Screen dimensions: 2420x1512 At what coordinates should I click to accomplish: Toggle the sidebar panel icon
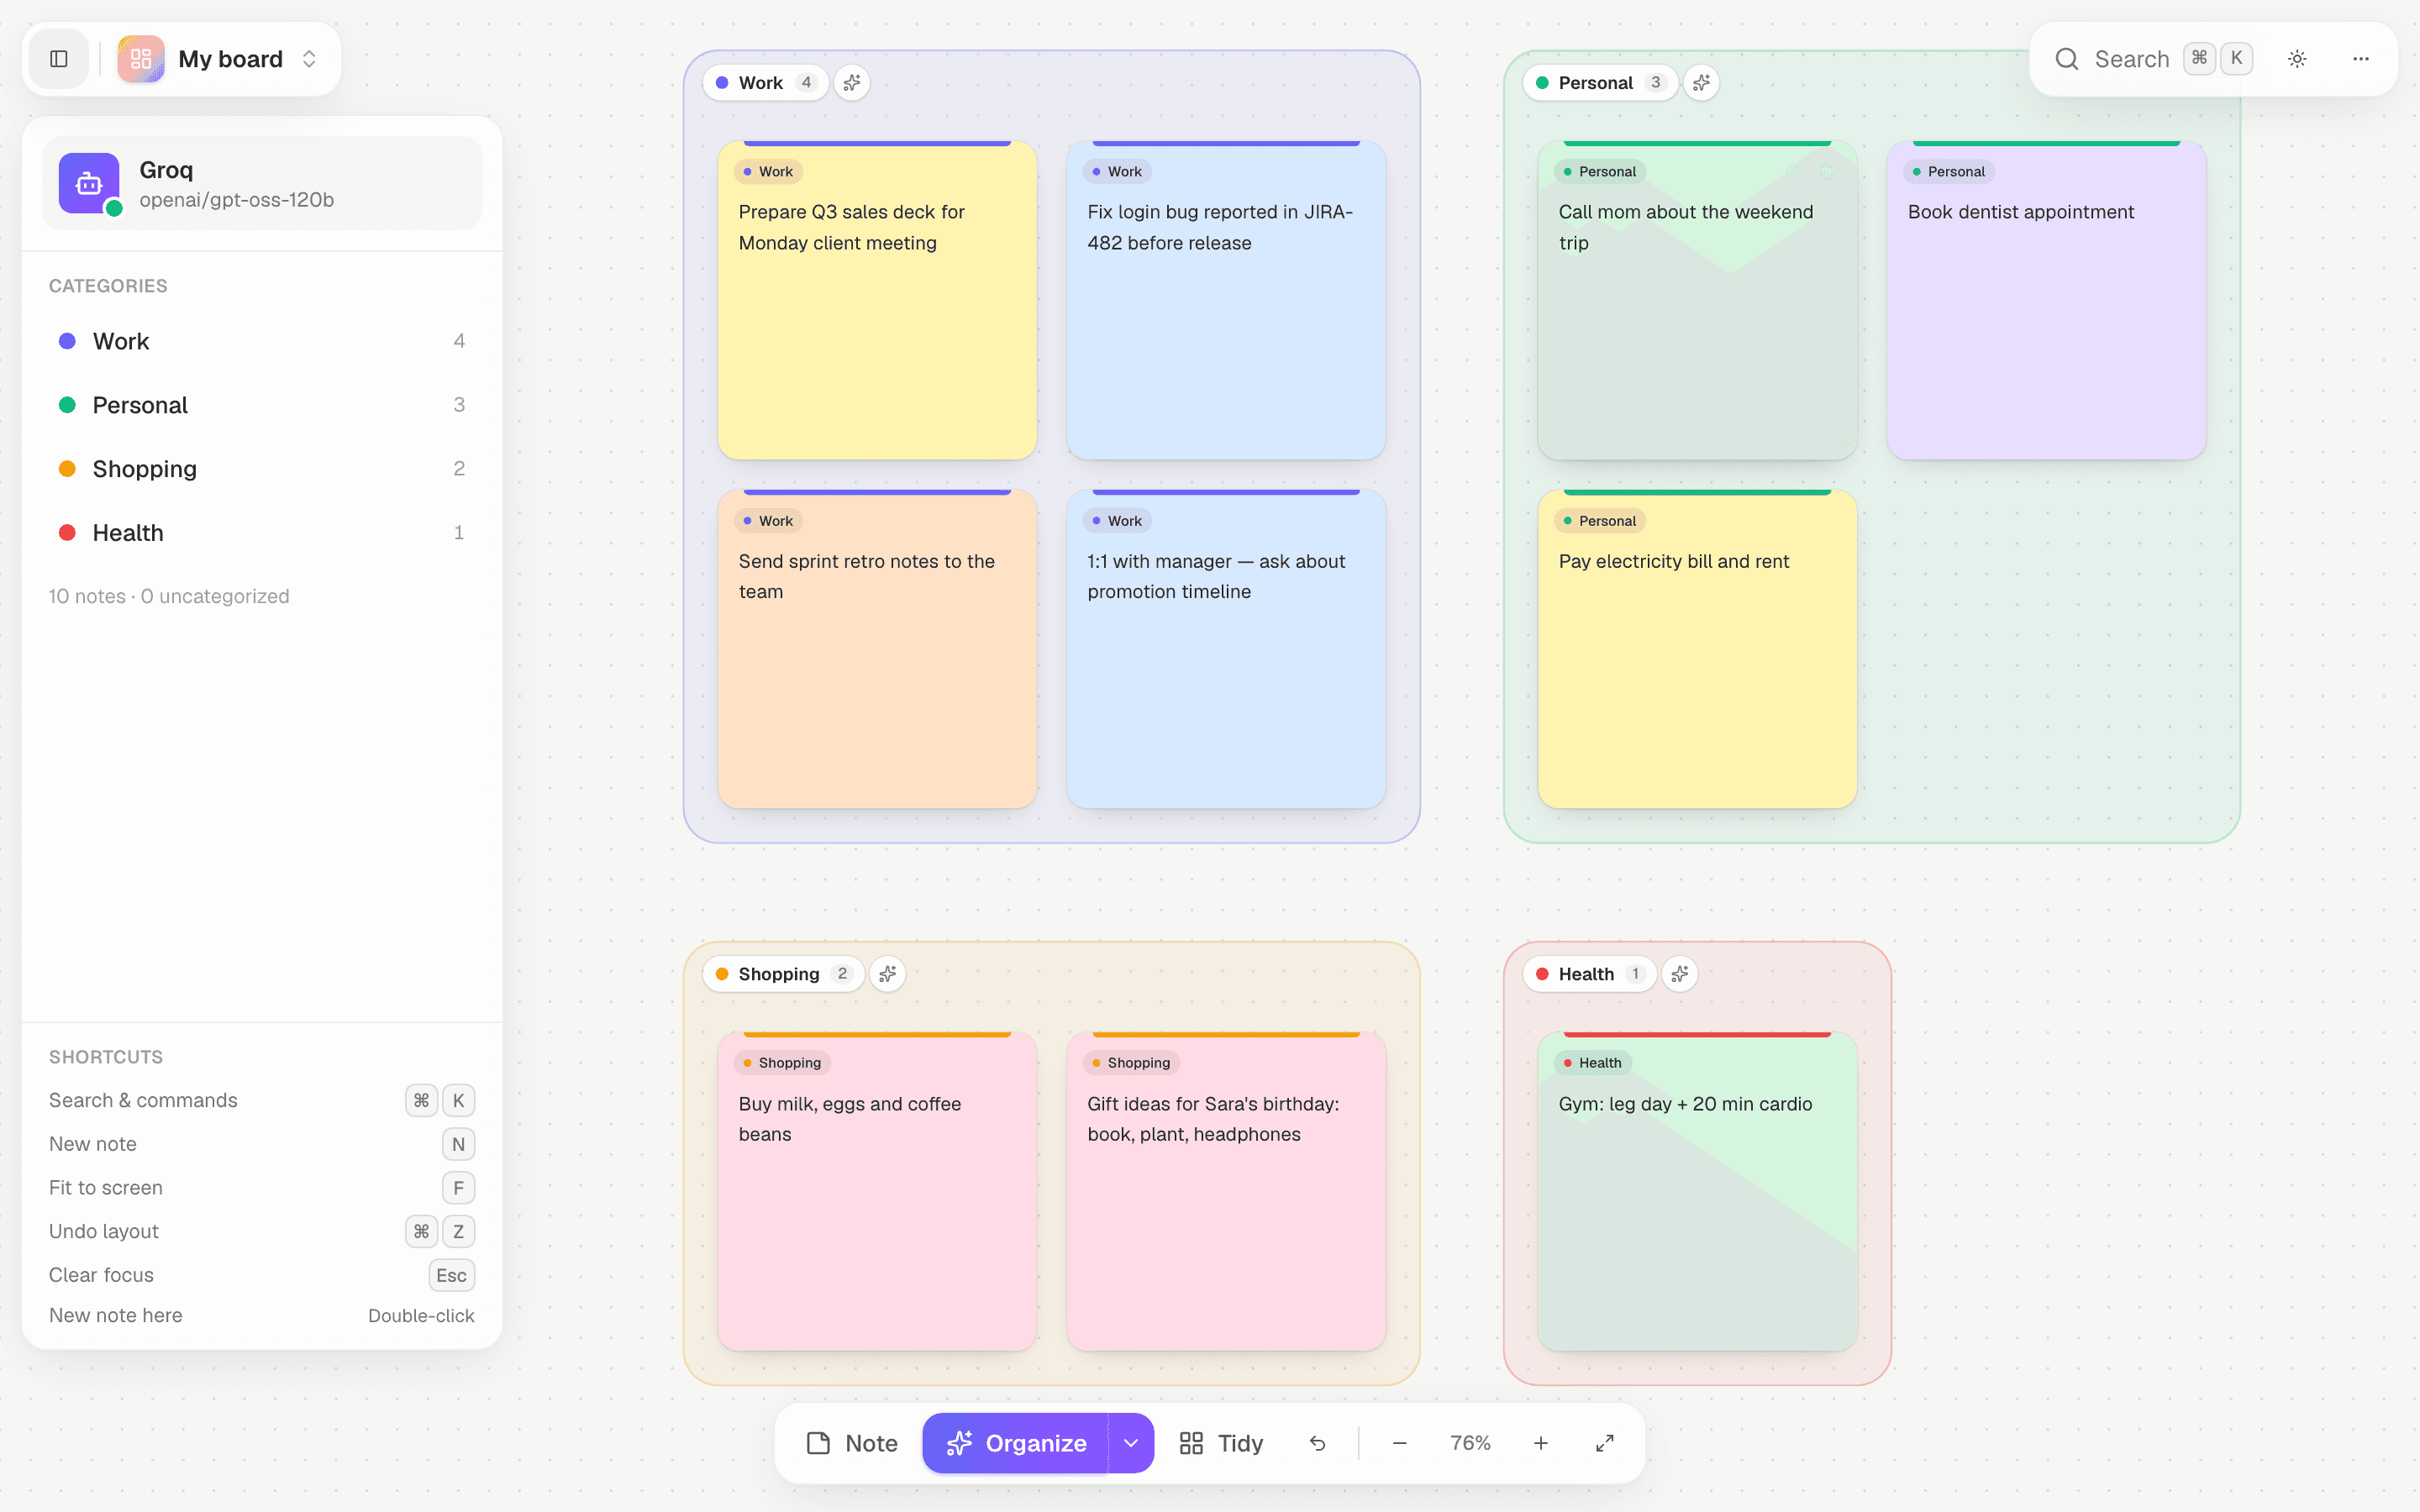[x=59, y=59]
